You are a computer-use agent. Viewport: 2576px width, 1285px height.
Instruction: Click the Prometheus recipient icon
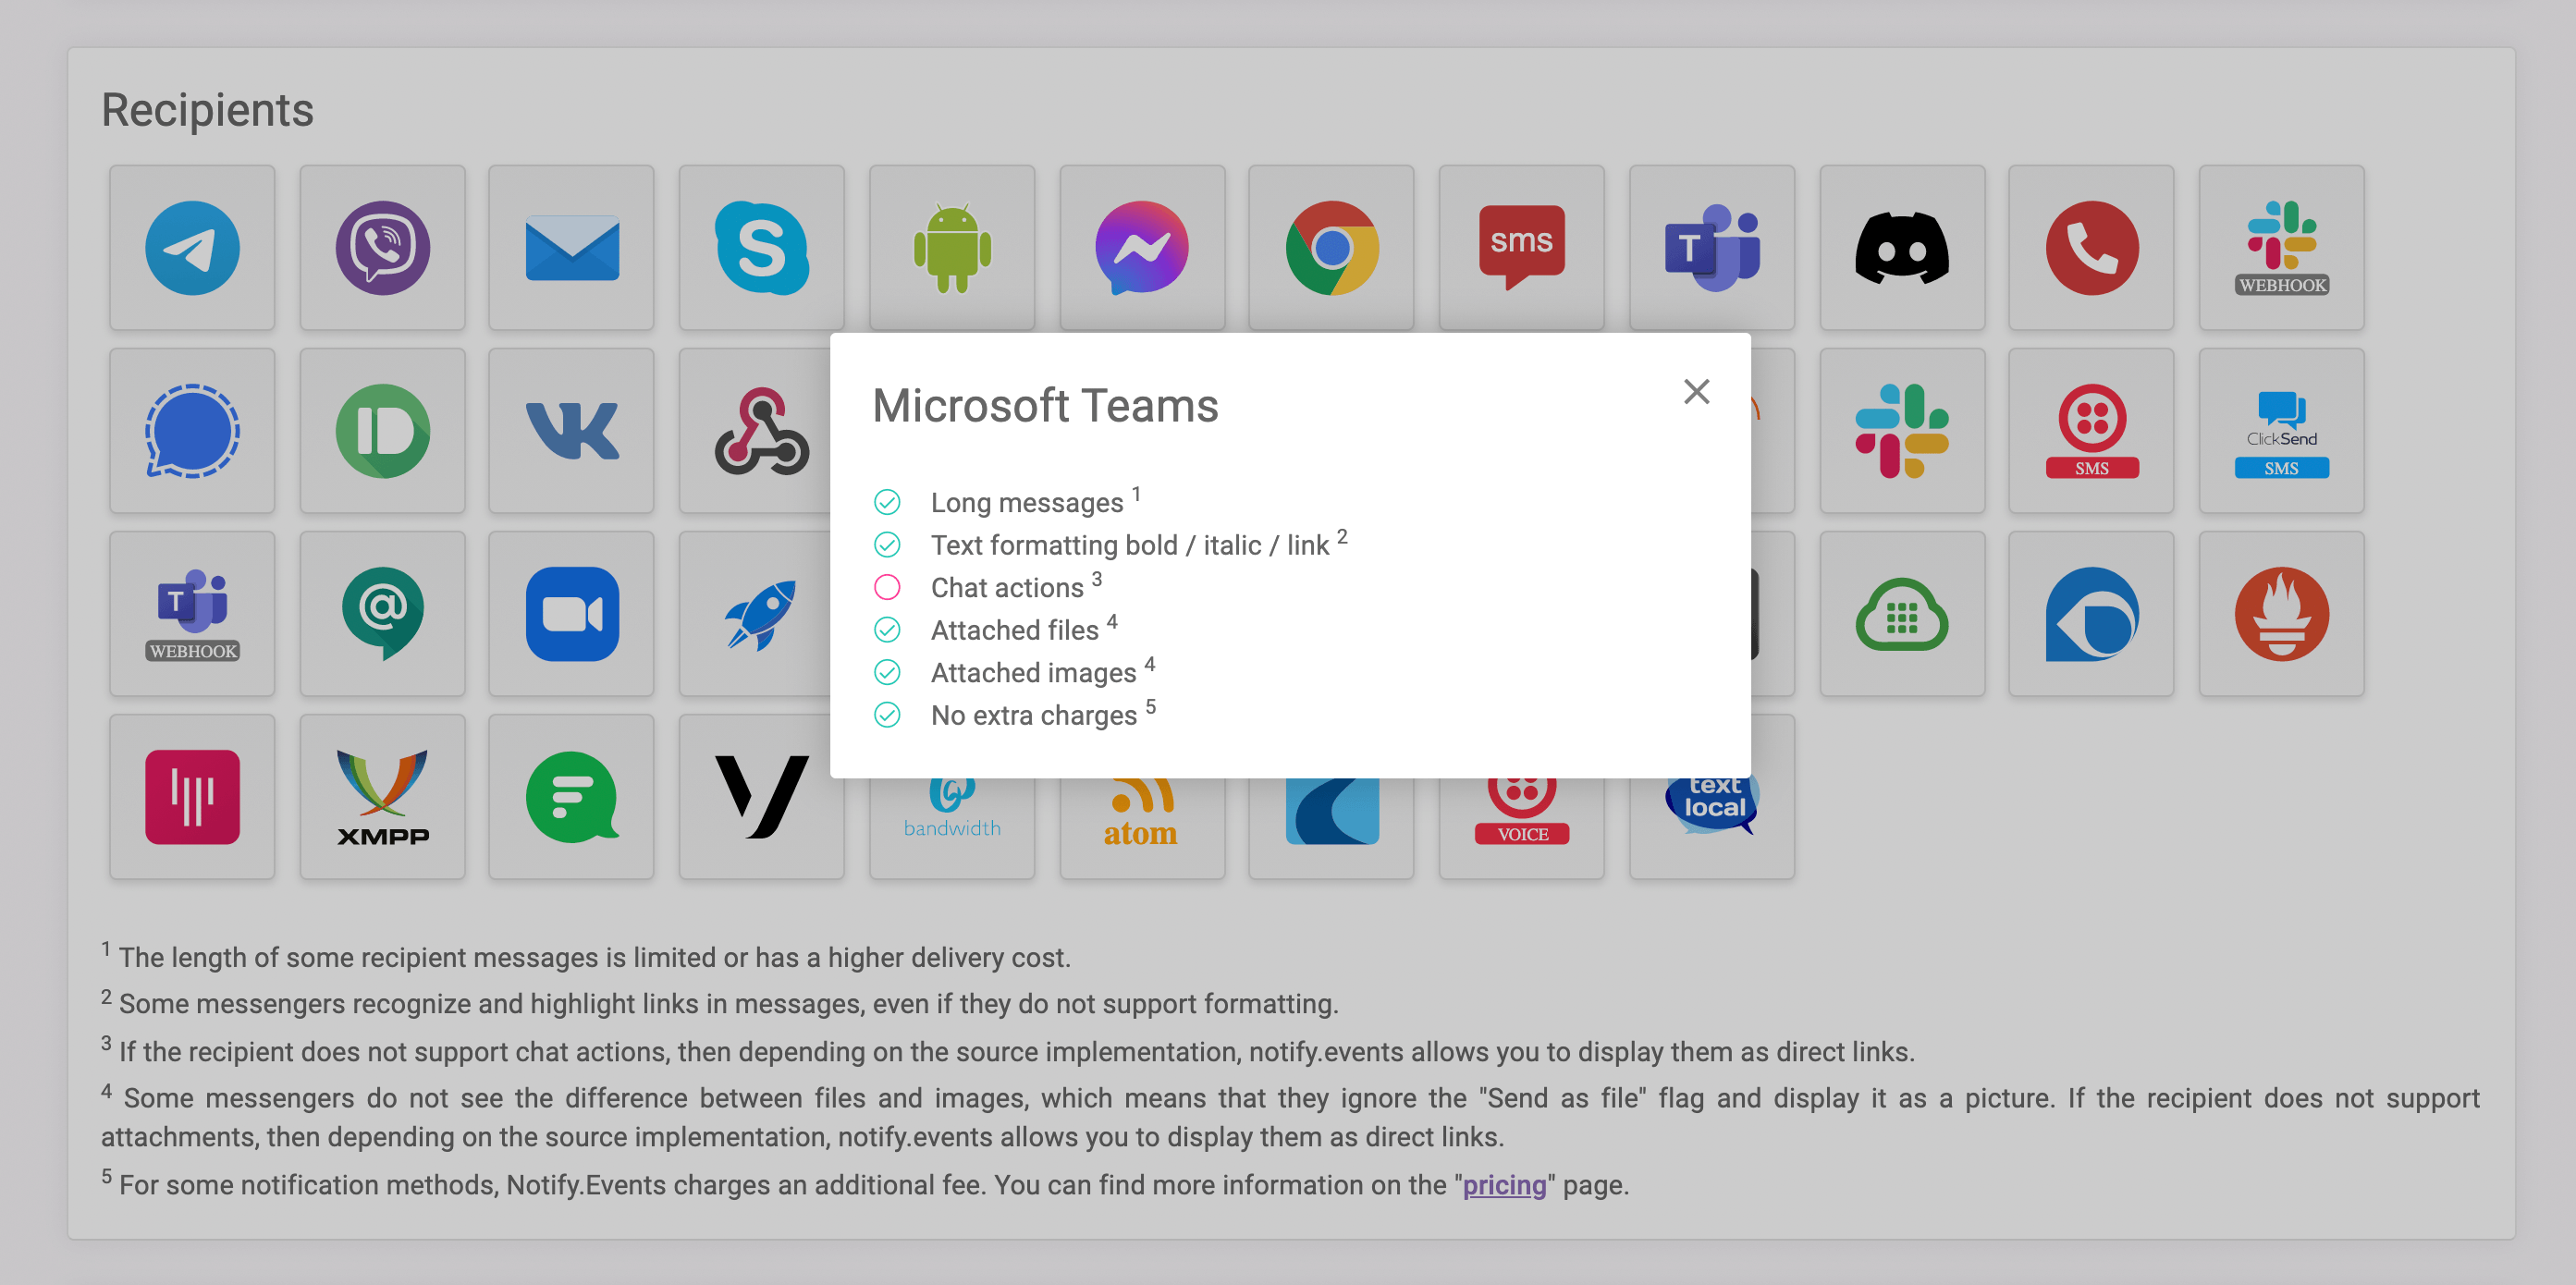2281,613
